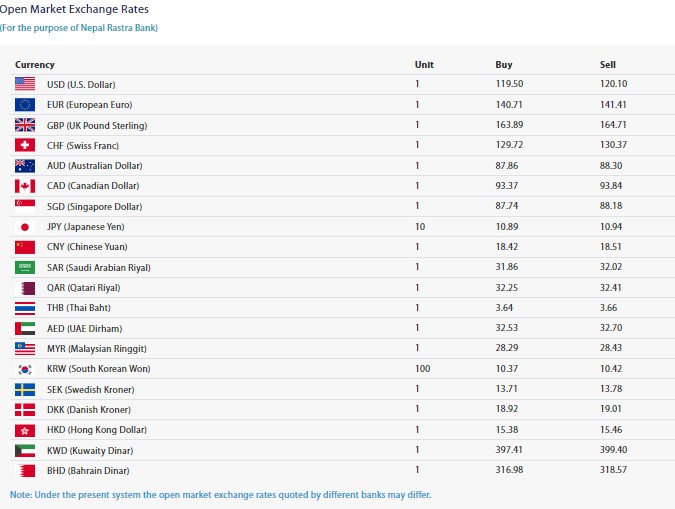Click the USD sell rate 120.10

(x=613, y=84)
